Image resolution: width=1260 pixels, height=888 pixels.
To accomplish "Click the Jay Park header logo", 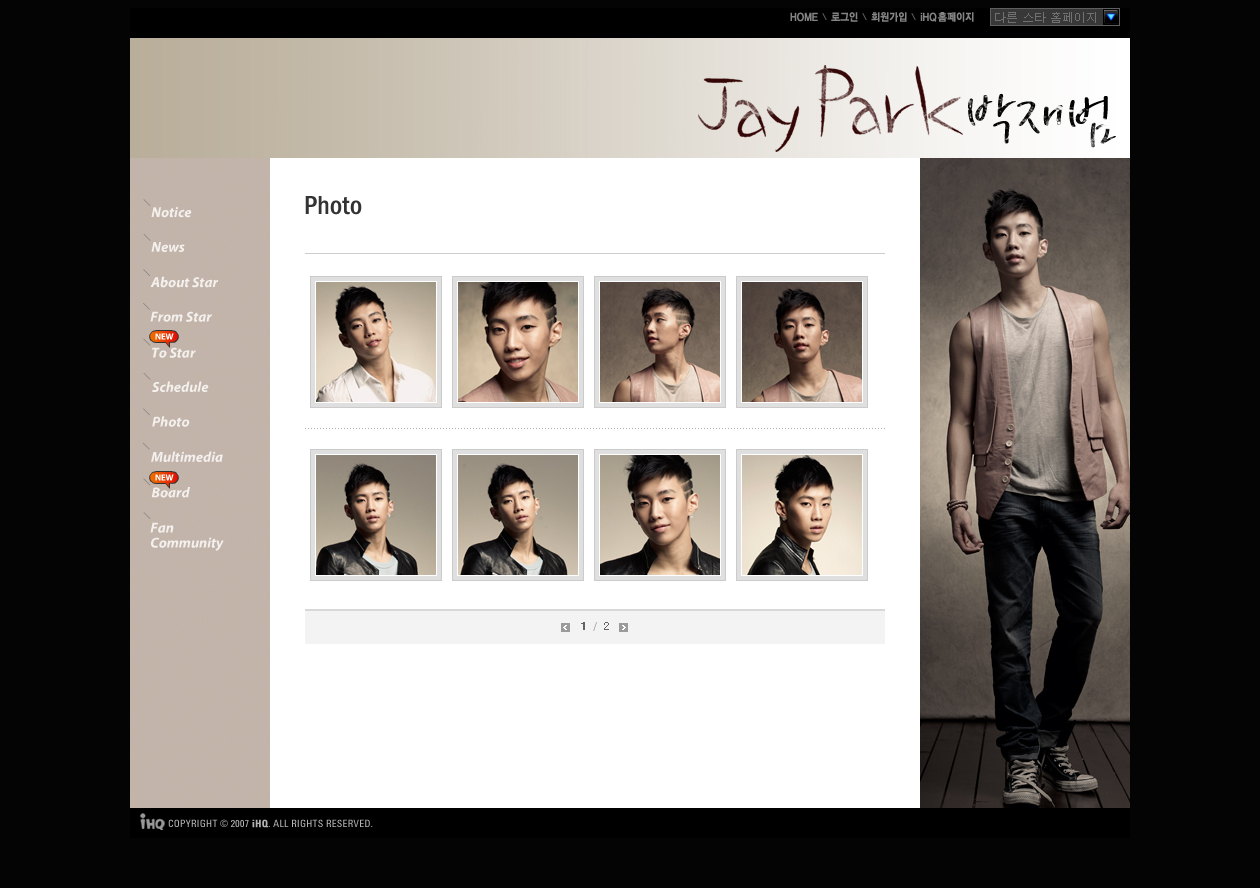I will pyautogui.click(x=906, y=107).
